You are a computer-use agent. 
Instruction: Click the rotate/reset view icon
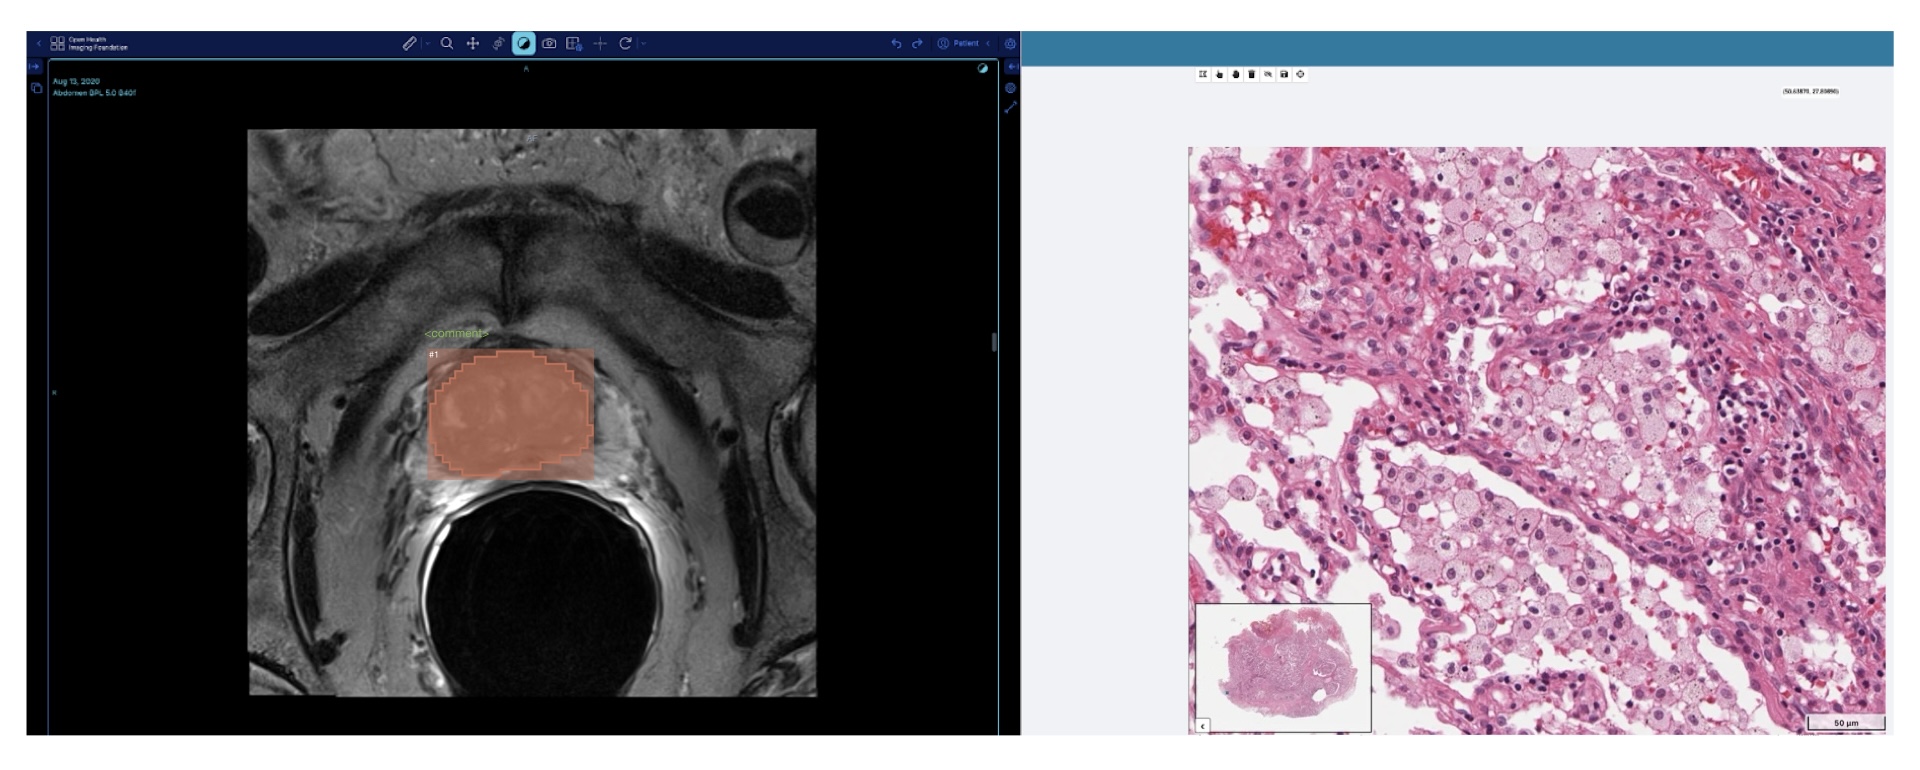(625, 44)
